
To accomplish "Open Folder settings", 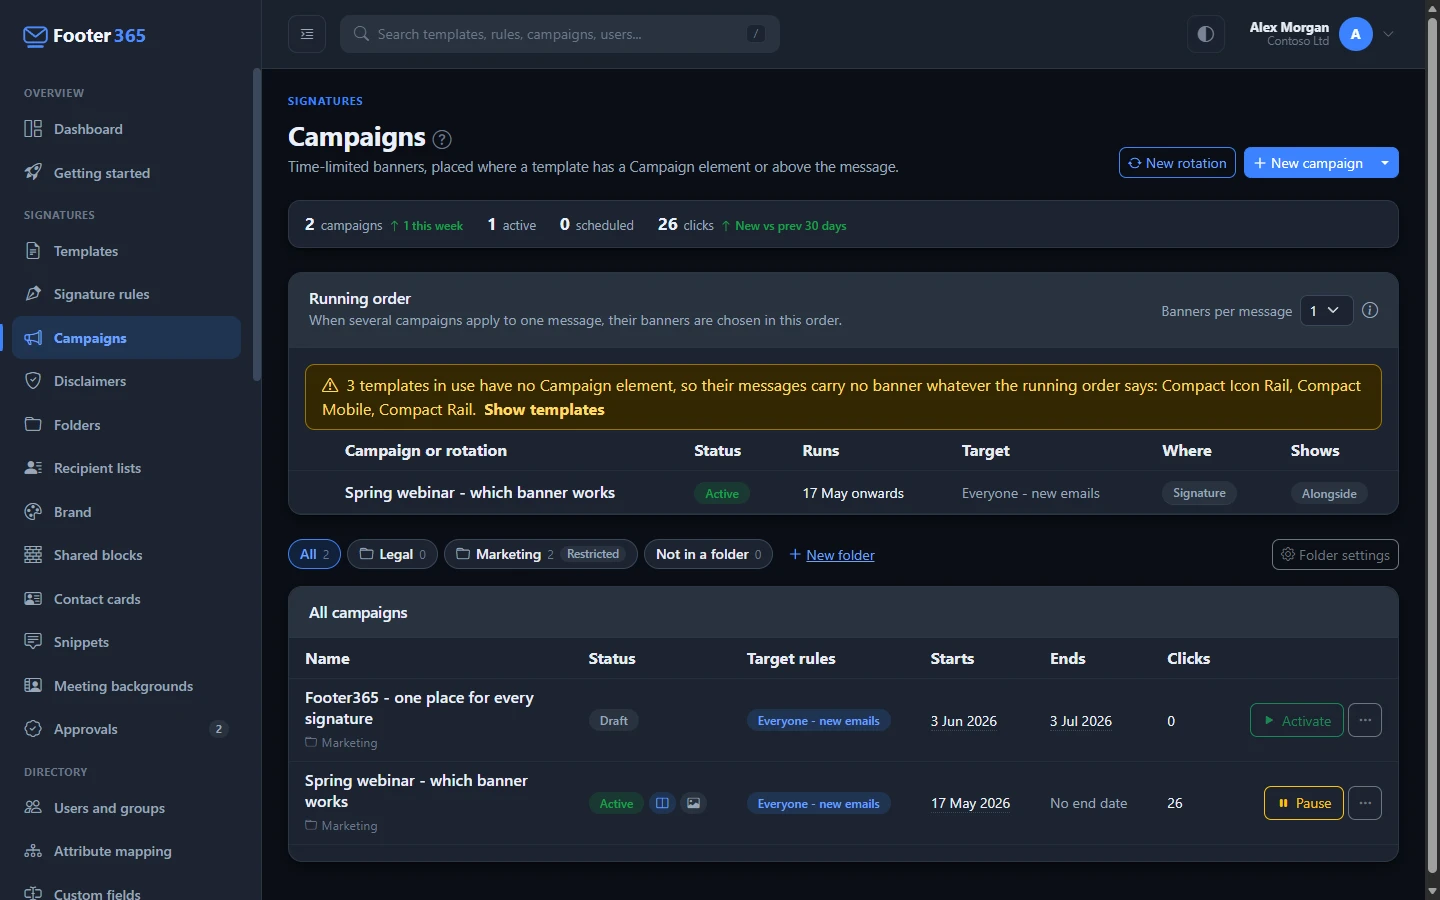I will coord(1335,555).
